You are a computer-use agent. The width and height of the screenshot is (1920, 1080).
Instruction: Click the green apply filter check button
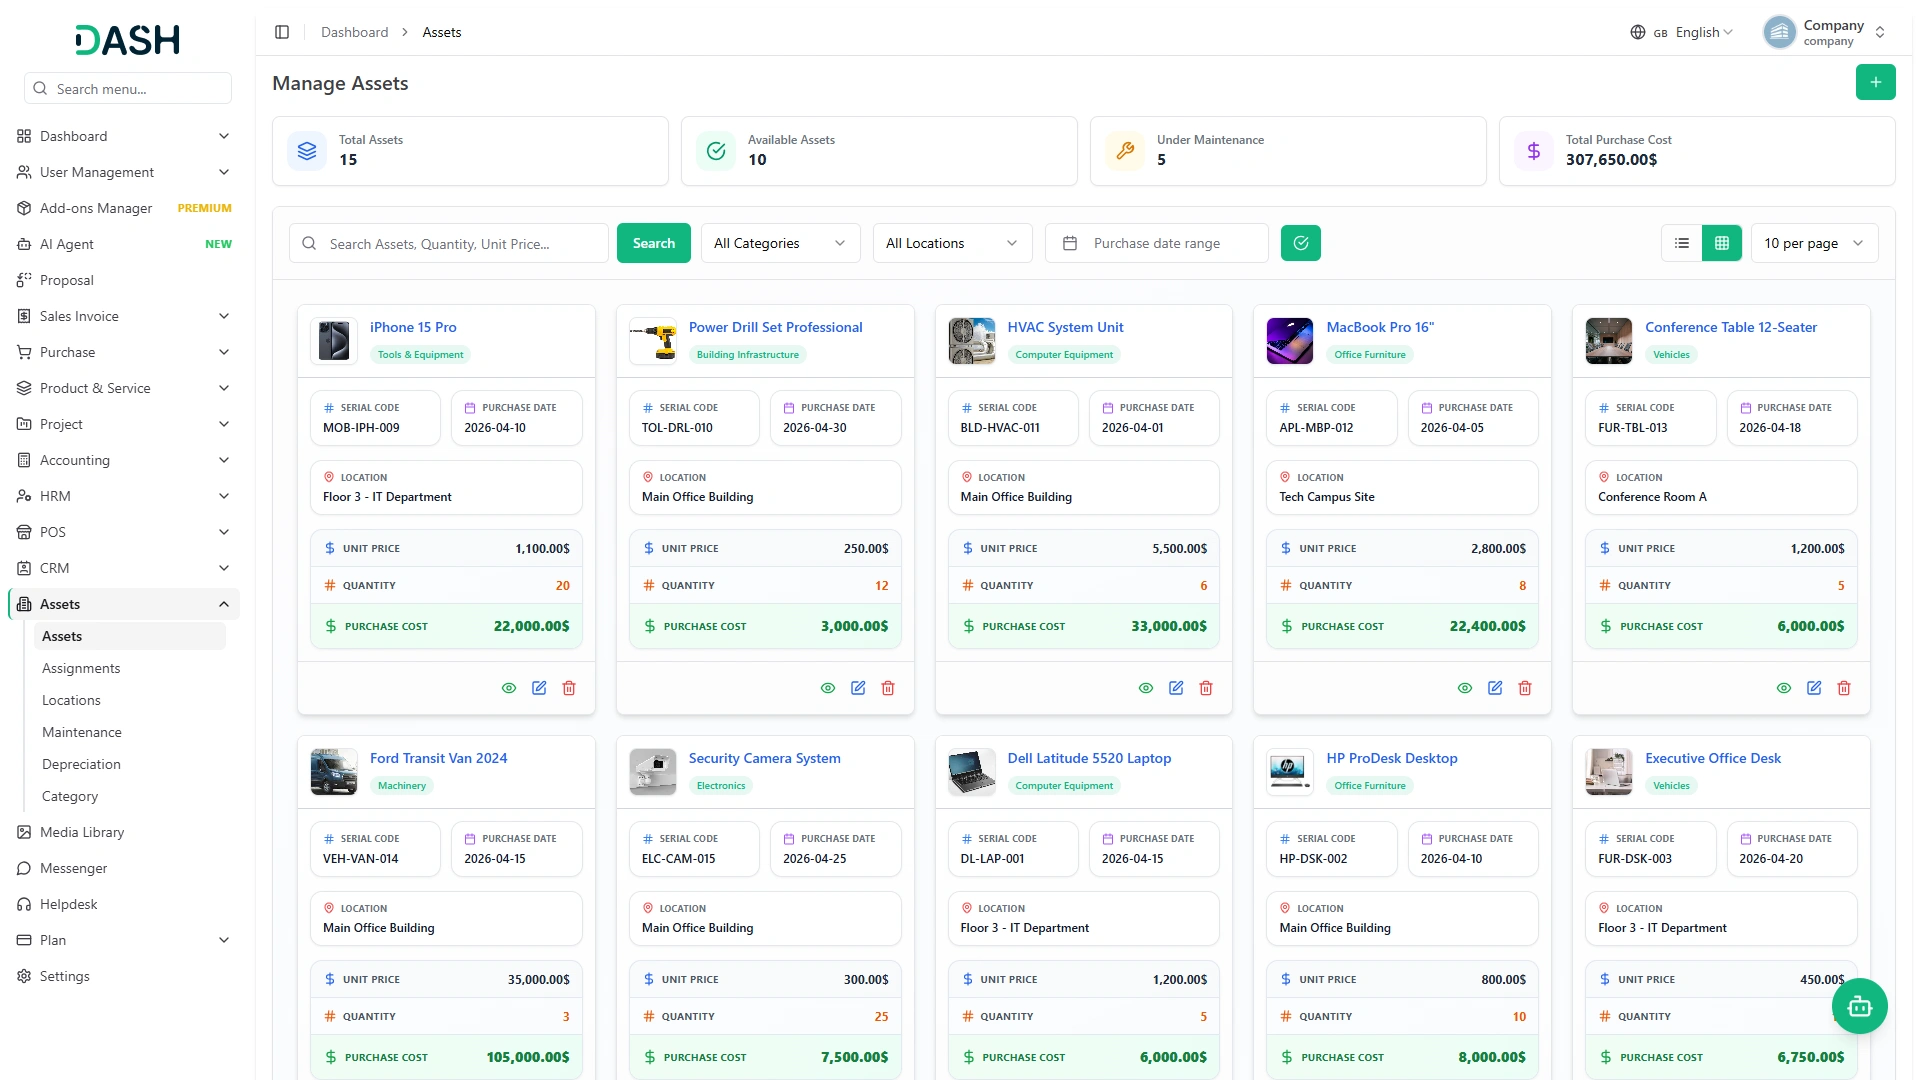pyautogui.click(x=1301, y=243)
